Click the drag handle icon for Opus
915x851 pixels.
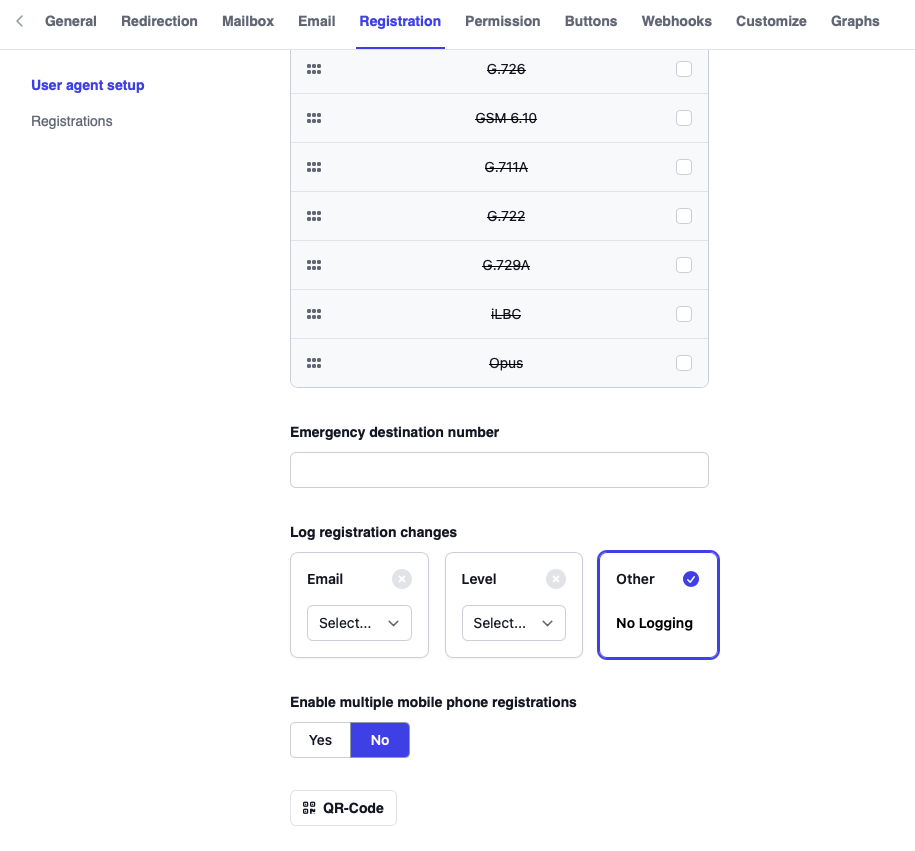(314, 363)
